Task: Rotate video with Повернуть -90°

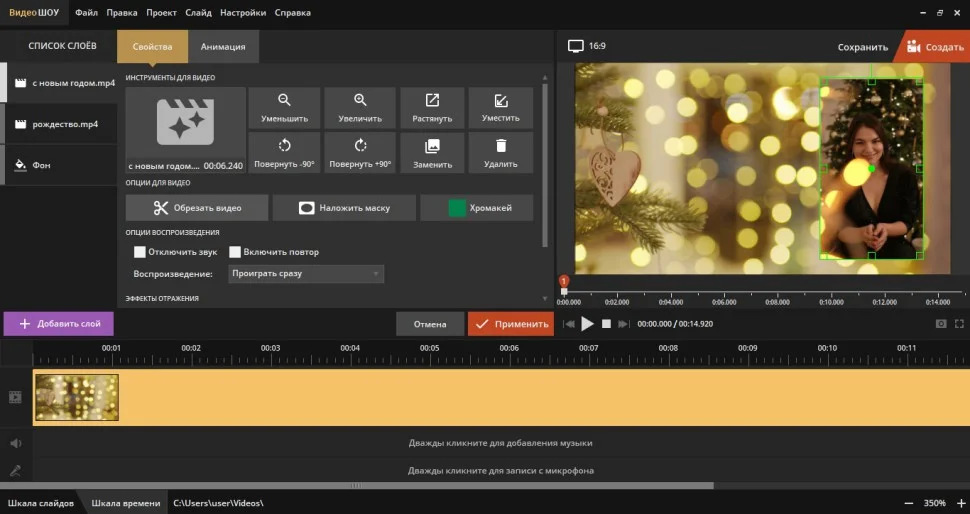Action: pyautogui.click(x=284, y=152)
